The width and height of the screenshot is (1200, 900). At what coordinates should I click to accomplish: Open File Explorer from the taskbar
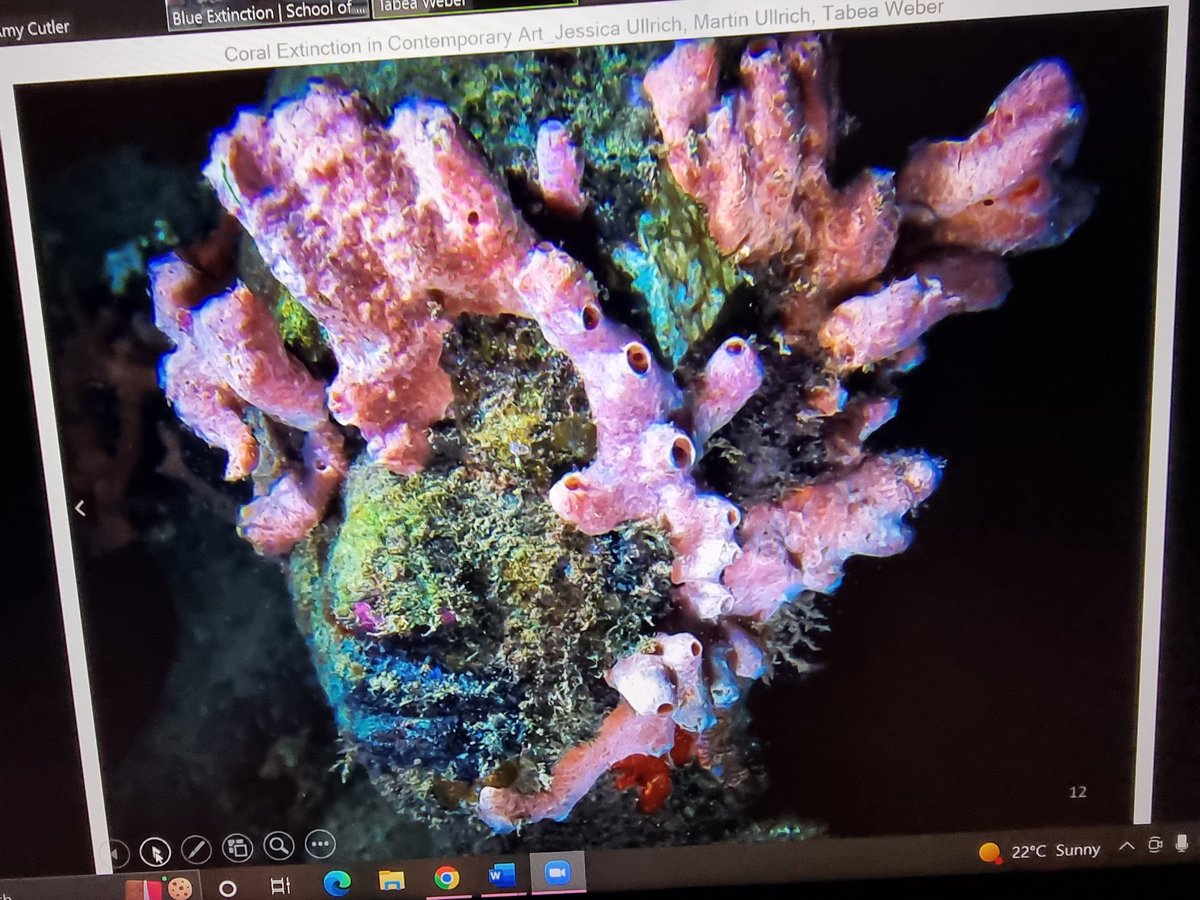pyautogui.click(x=391, y=880)
